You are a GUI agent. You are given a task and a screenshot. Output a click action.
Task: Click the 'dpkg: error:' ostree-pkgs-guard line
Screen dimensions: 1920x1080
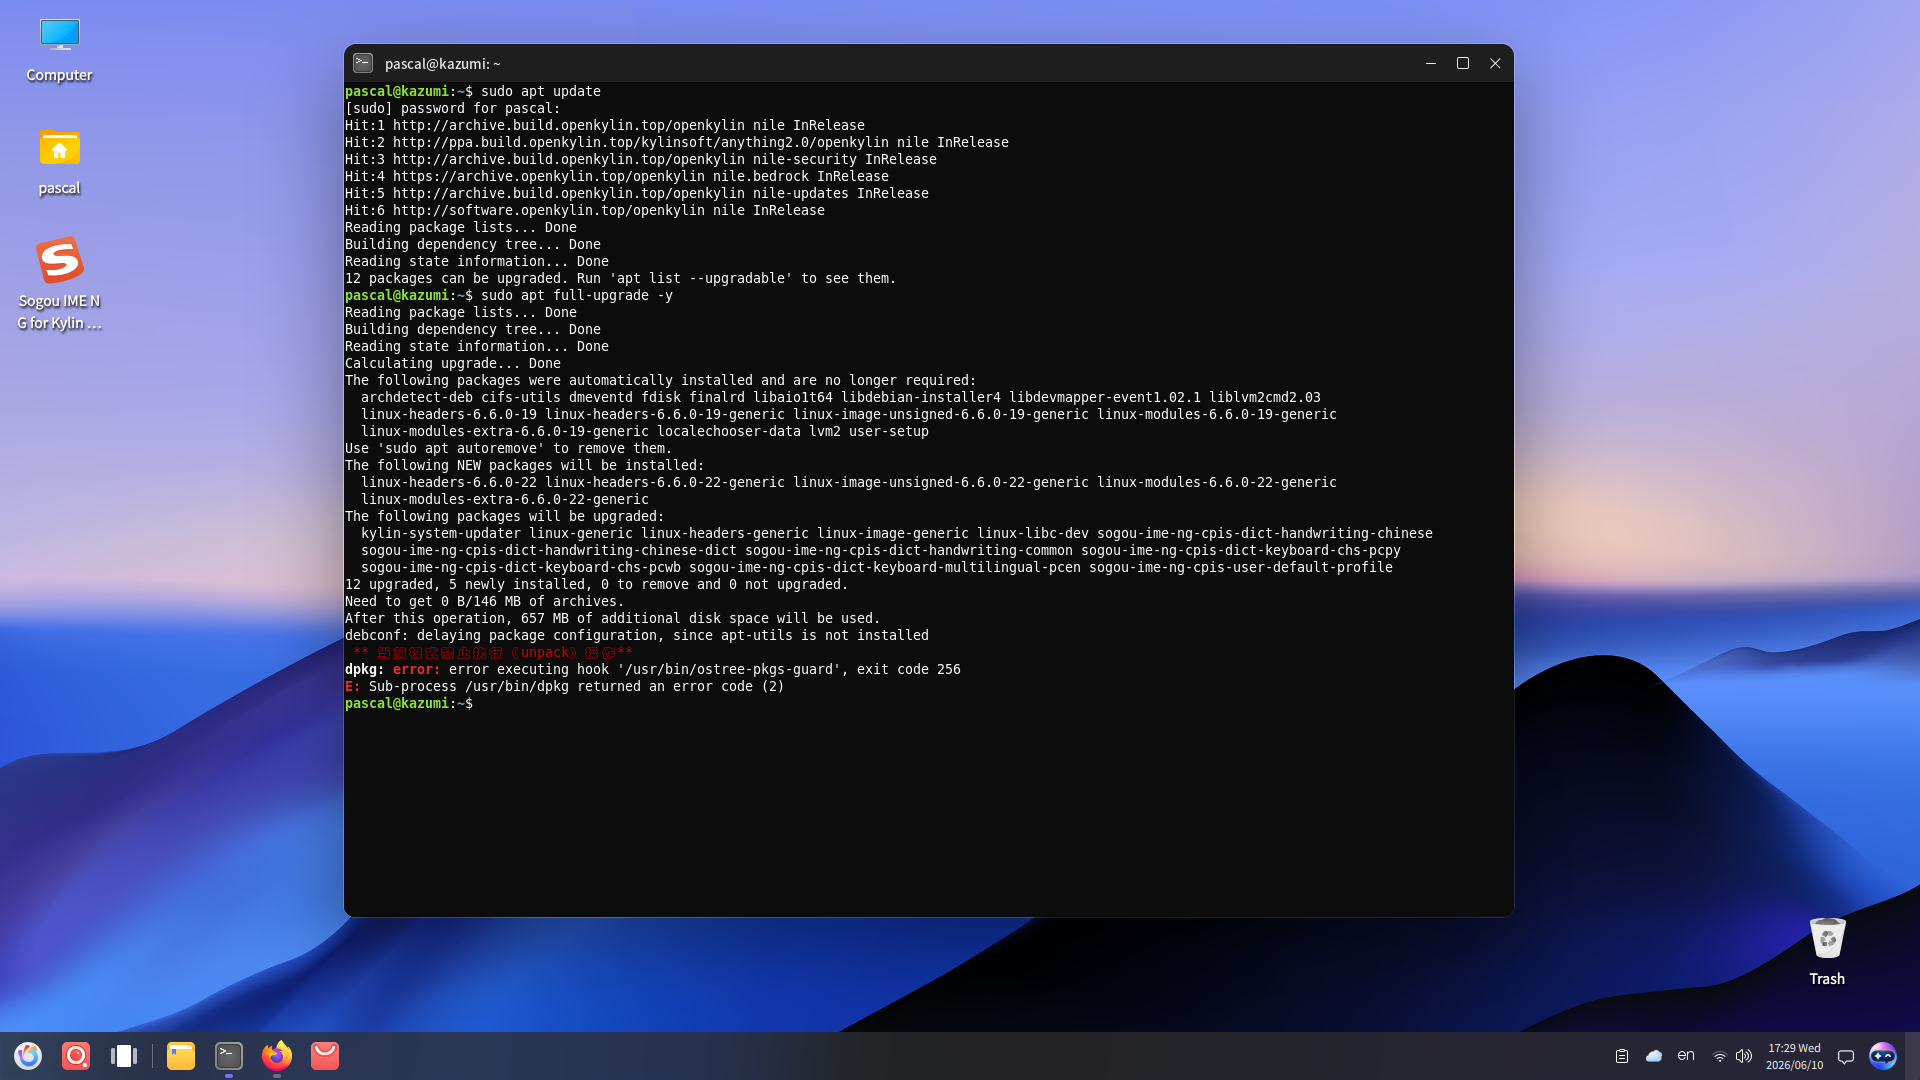click(653, 669)
